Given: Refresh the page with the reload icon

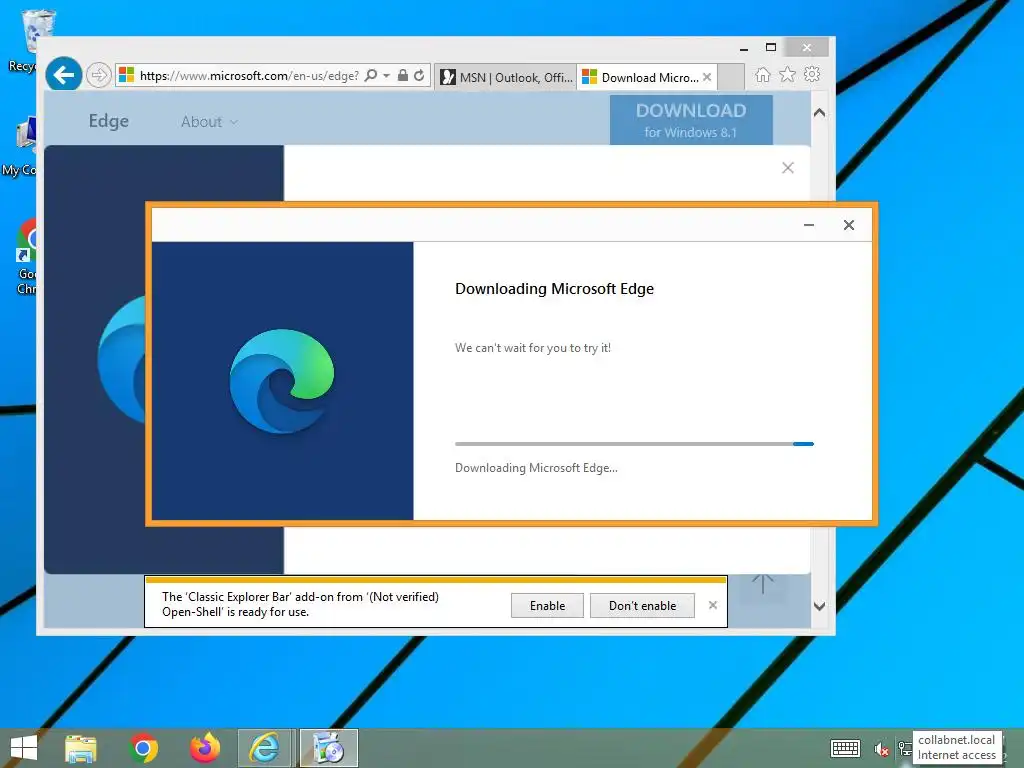Looking at the screenshot, I should (x=419, y=76).
